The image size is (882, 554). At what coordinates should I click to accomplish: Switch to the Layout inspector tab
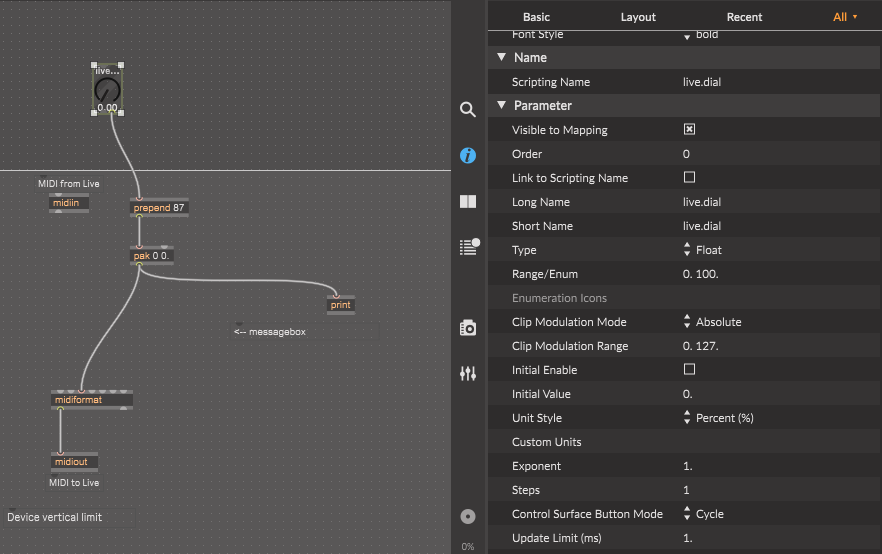638,17
